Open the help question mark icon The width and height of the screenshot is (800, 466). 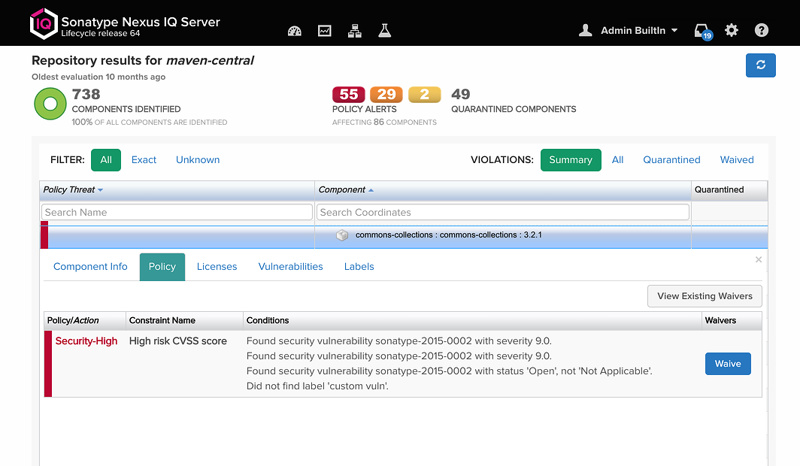[761, 30]
